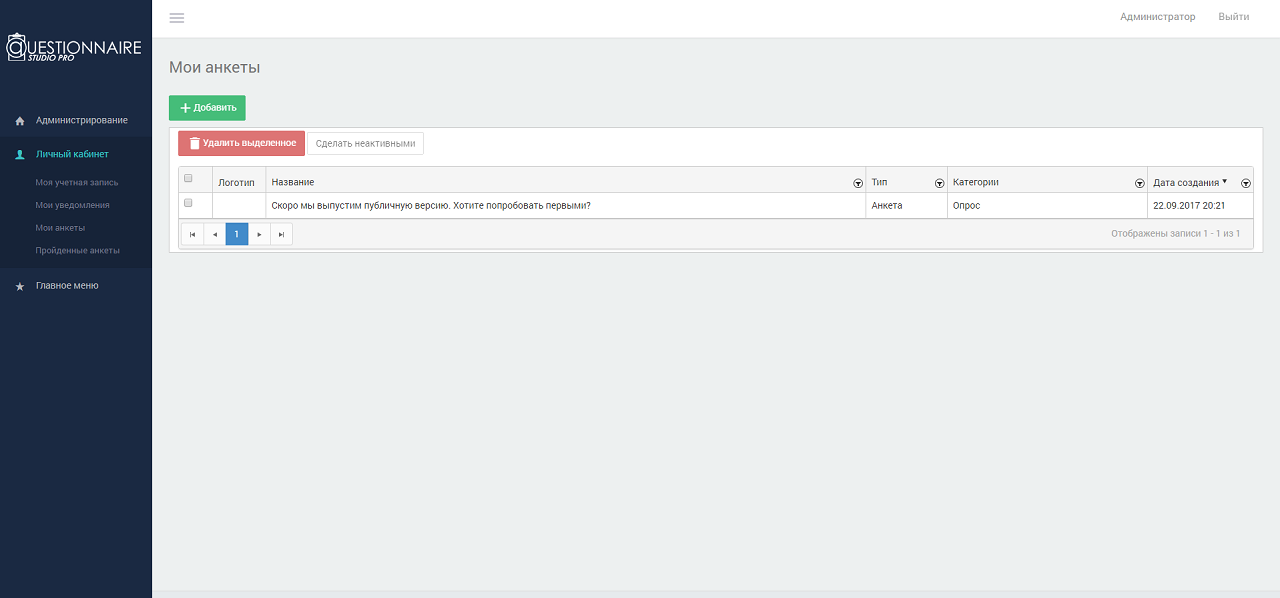Open Администрирование section

coord(82,120)
